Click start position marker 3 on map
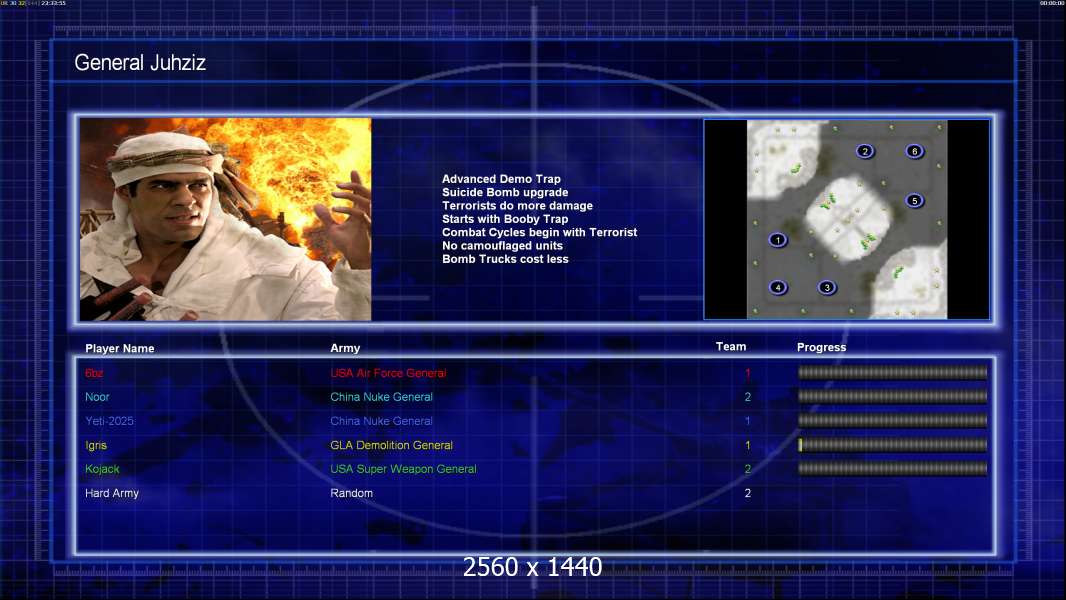1066x600 pixels. 827,287
